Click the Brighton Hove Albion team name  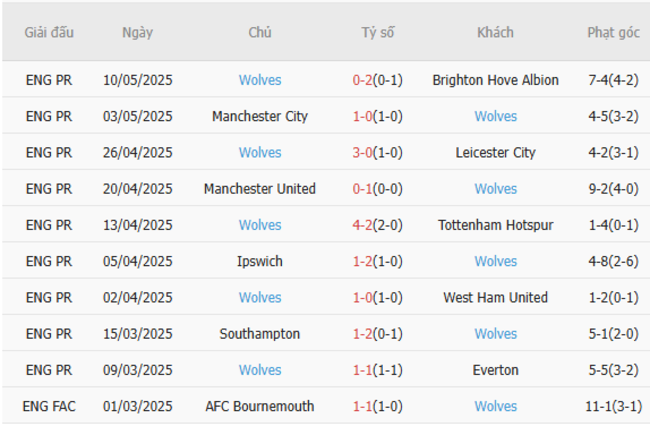(496, 80)
